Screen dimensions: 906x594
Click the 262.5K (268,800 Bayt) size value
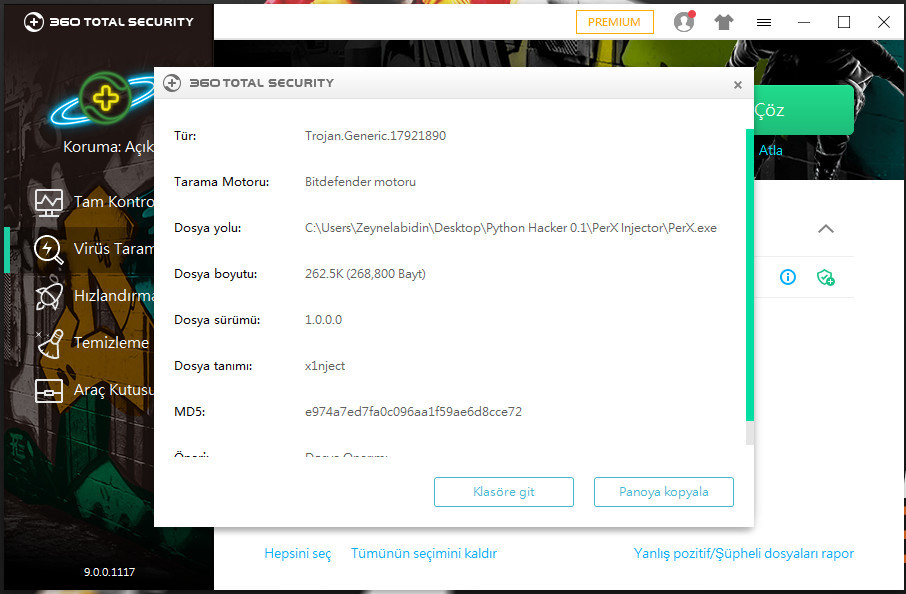[x=365, y=274]
